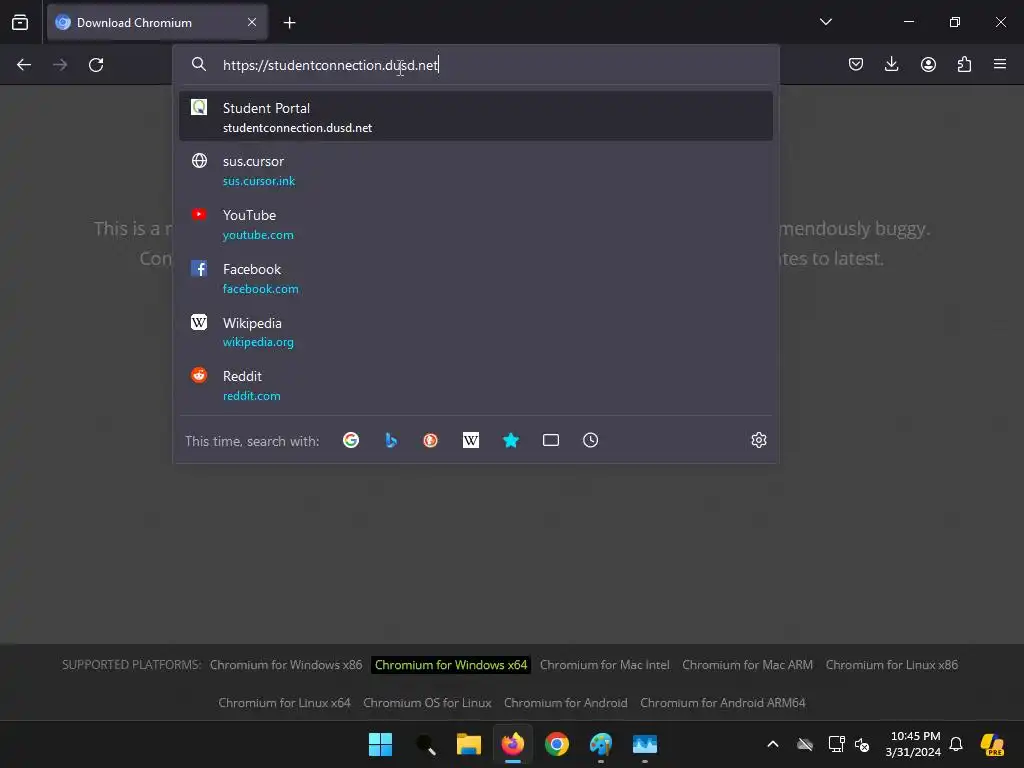The height and width of the screenshot is (768, 1024).
Task: Open Copilot preview icon
Action: point(992,744)
